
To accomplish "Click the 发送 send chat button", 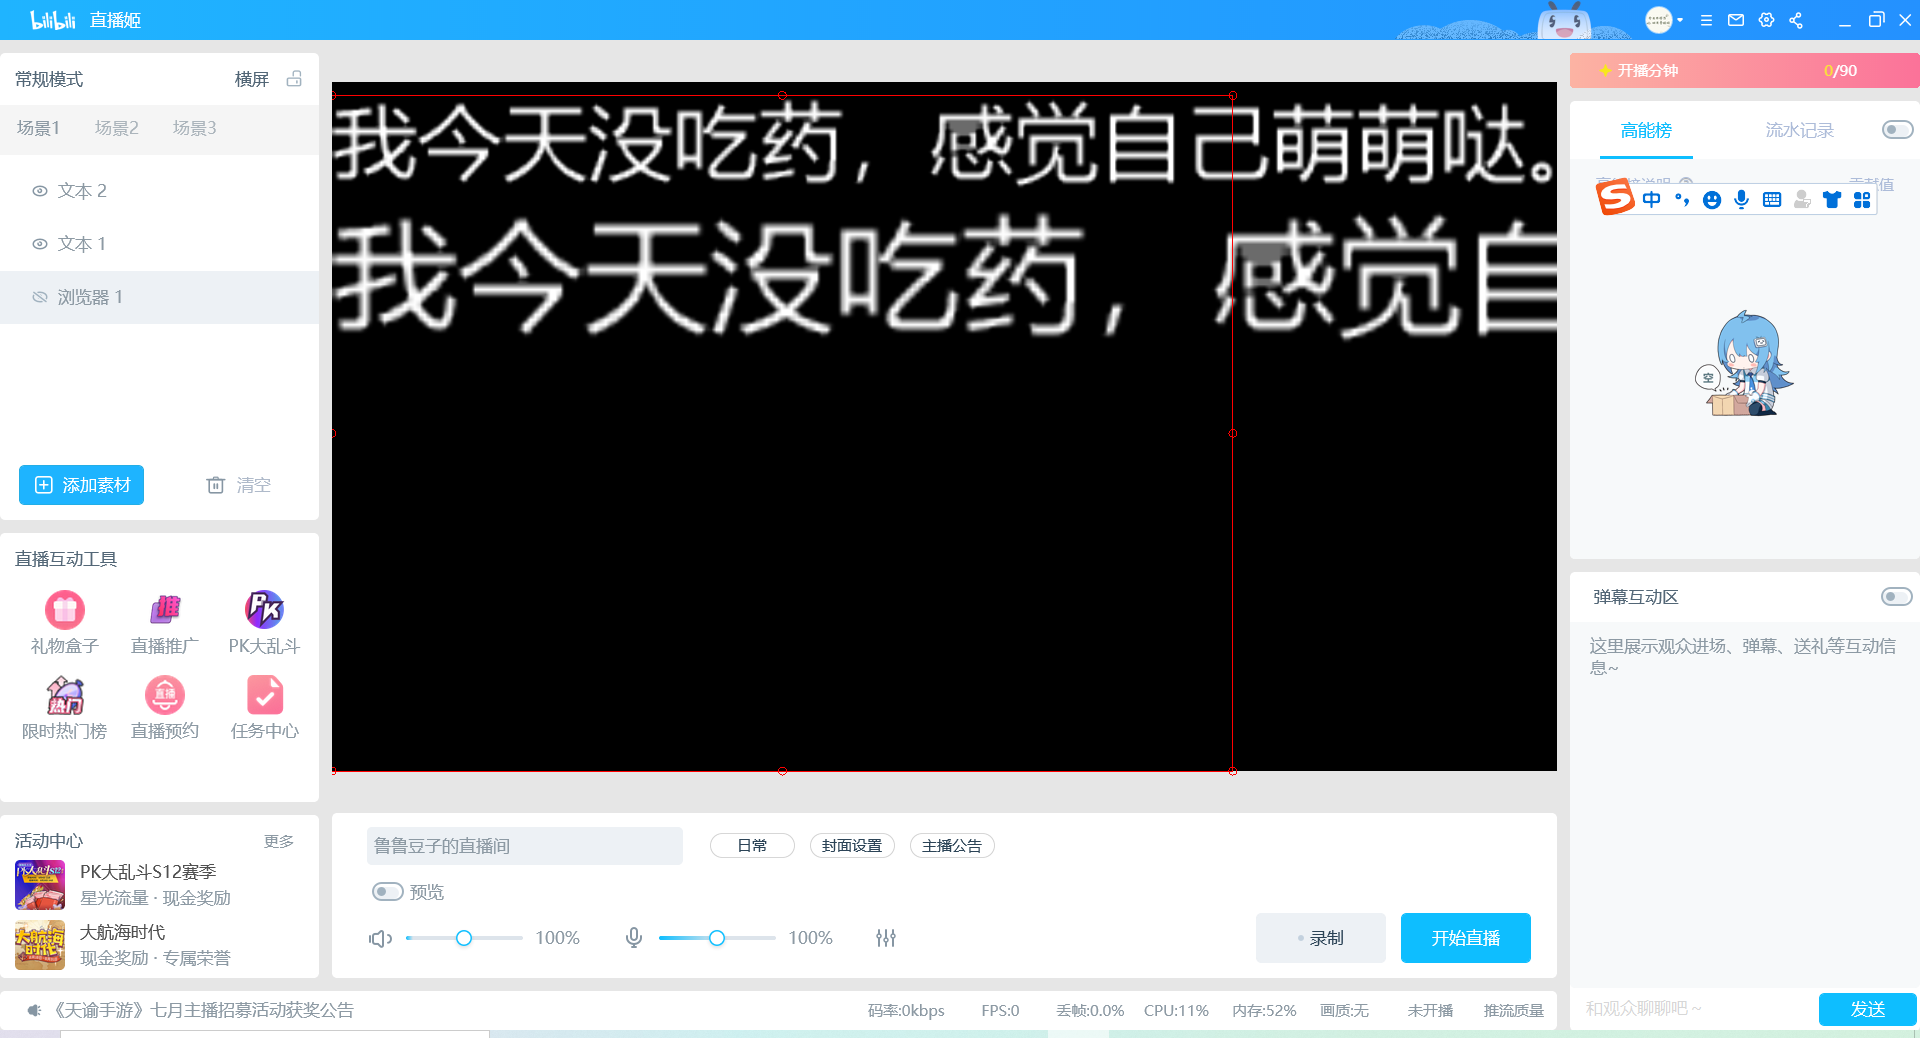I will tap(1866, 1009).
